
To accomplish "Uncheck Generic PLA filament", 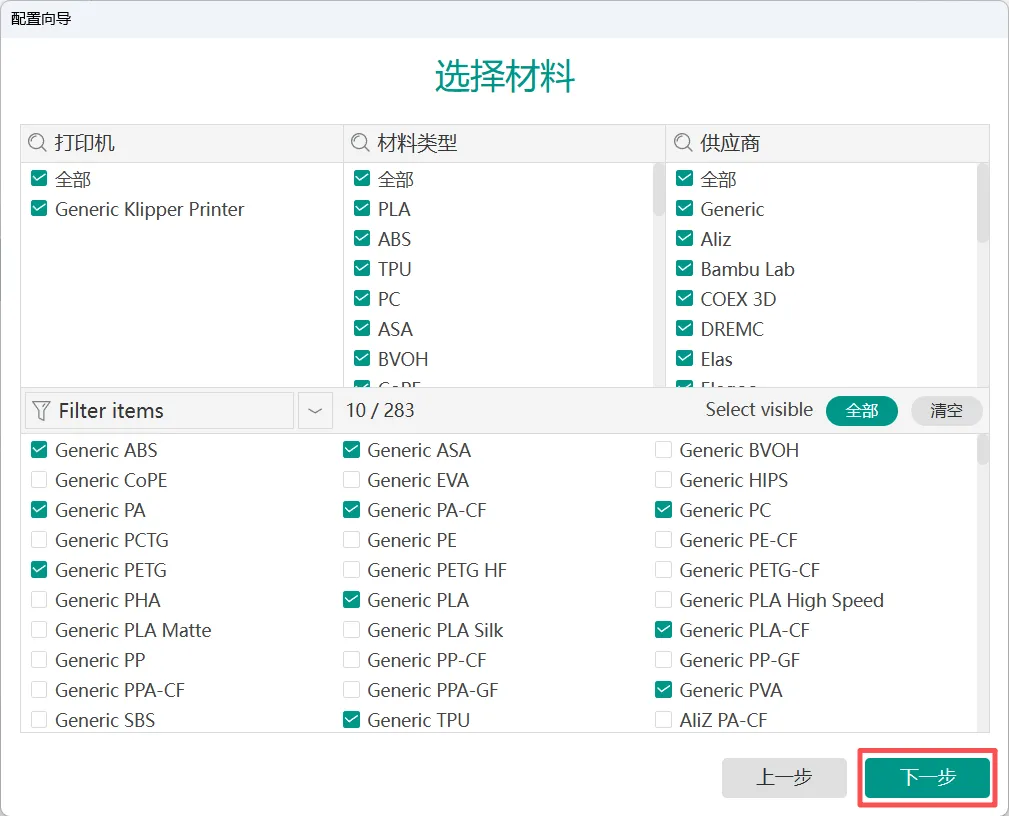I will tap(351, 600).
